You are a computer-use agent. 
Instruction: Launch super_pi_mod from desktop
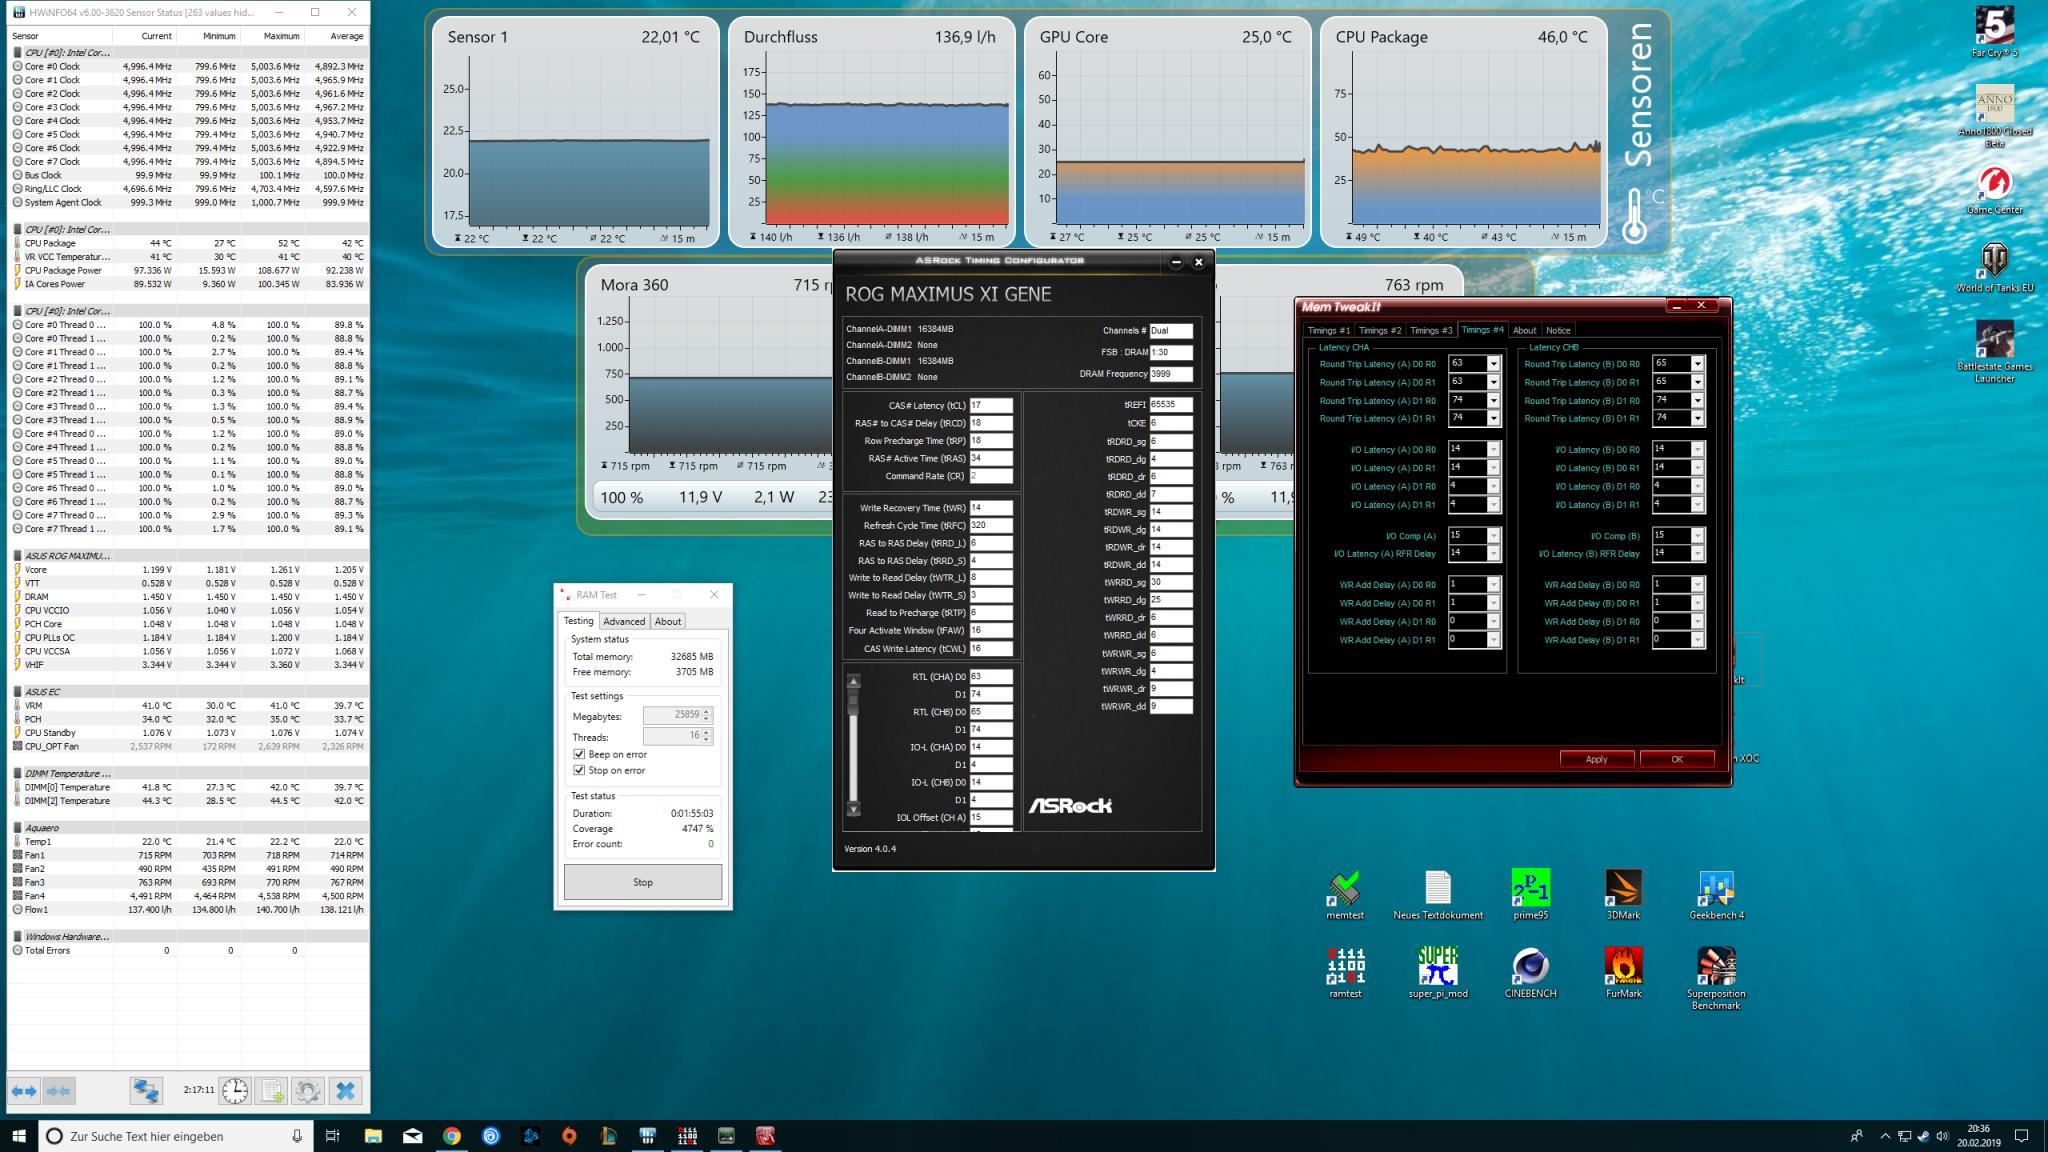coord(1437,973)
